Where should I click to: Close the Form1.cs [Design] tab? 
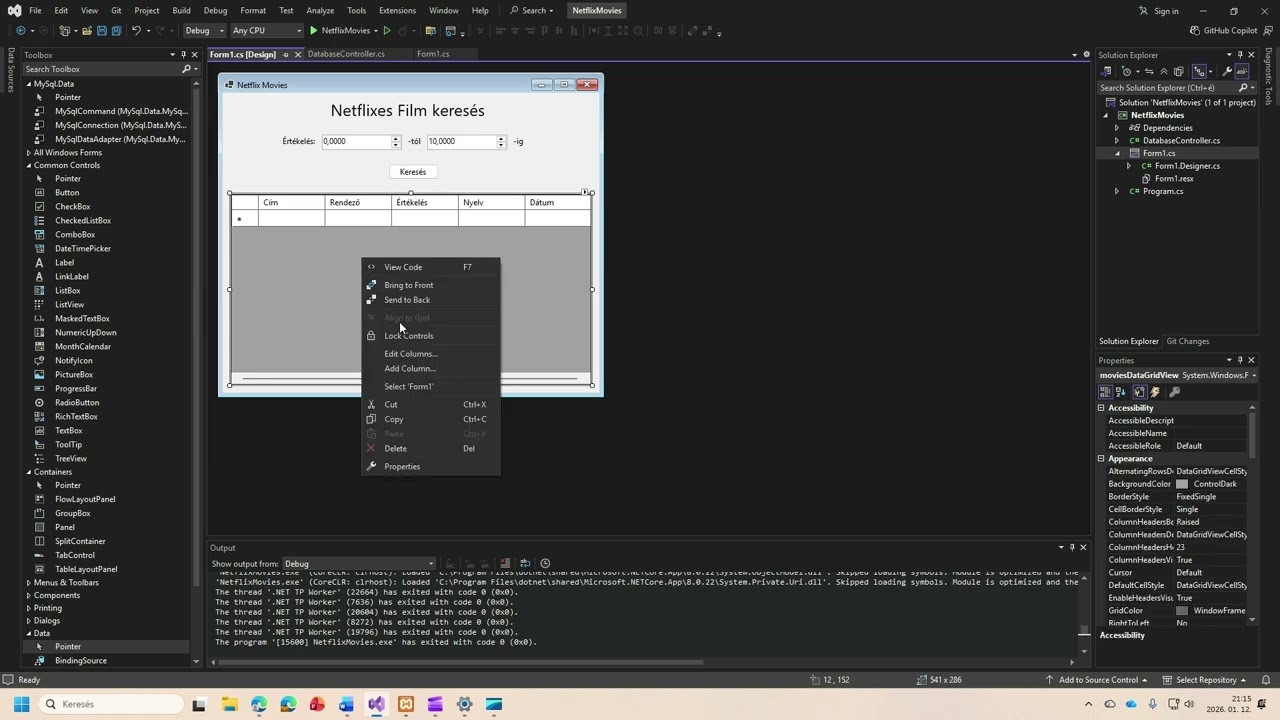click(x=297, y=54)
